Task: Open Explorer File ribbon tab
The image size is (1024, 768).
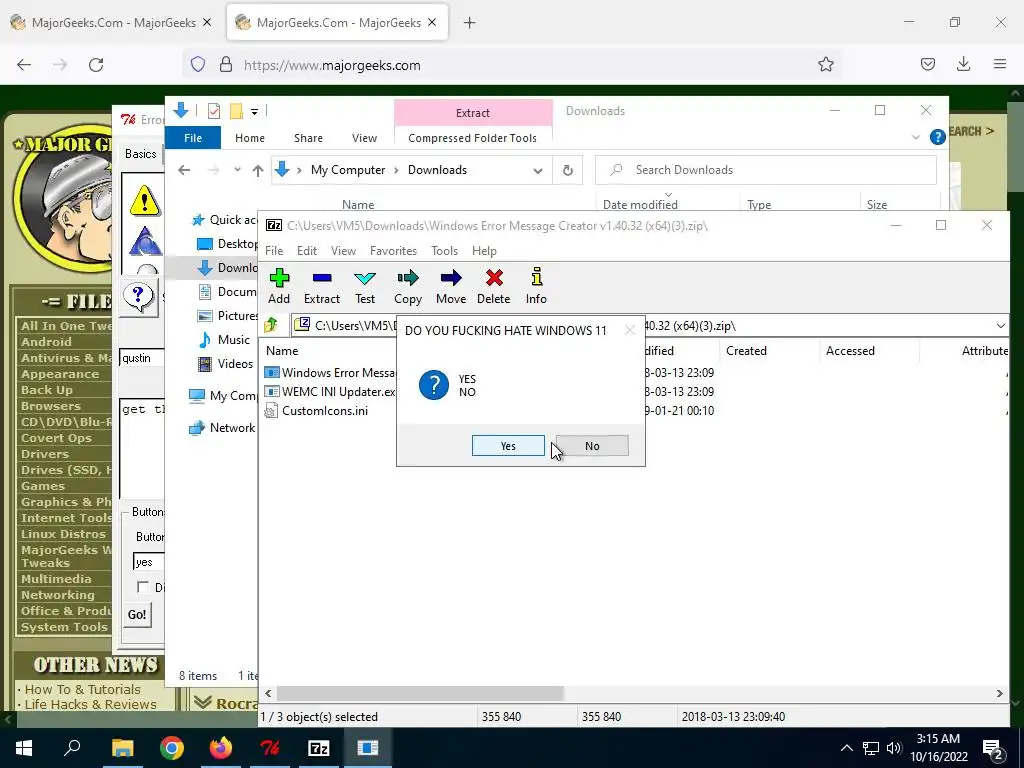Action: (193, 138)
